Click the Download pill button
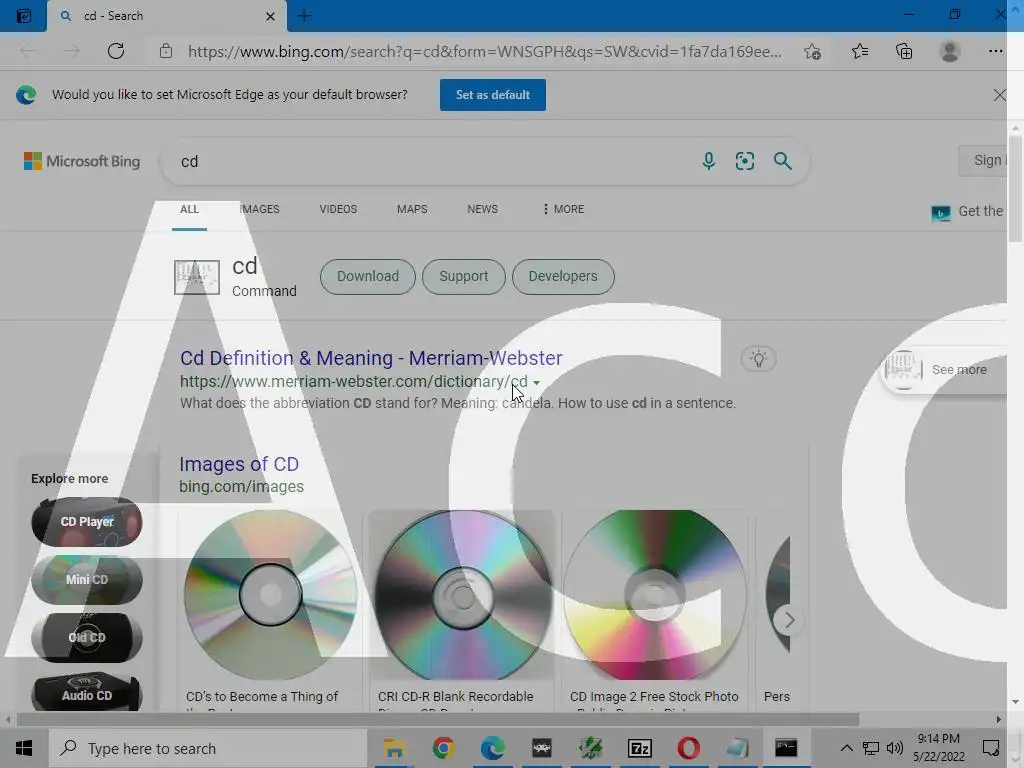Viewport: 1024px width, 768px height. tap(368, 277)
